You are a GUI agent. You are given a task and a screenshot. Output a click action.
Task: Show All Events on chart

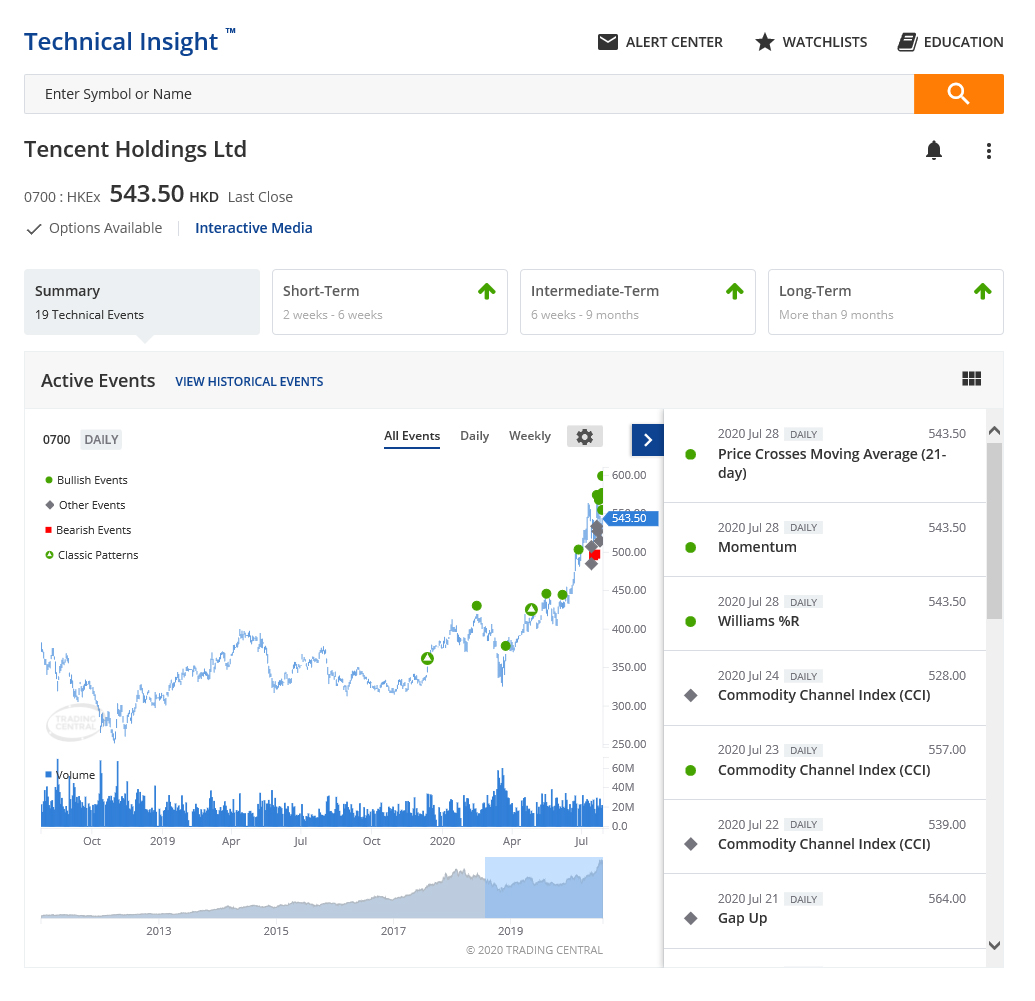click(412, 436)
